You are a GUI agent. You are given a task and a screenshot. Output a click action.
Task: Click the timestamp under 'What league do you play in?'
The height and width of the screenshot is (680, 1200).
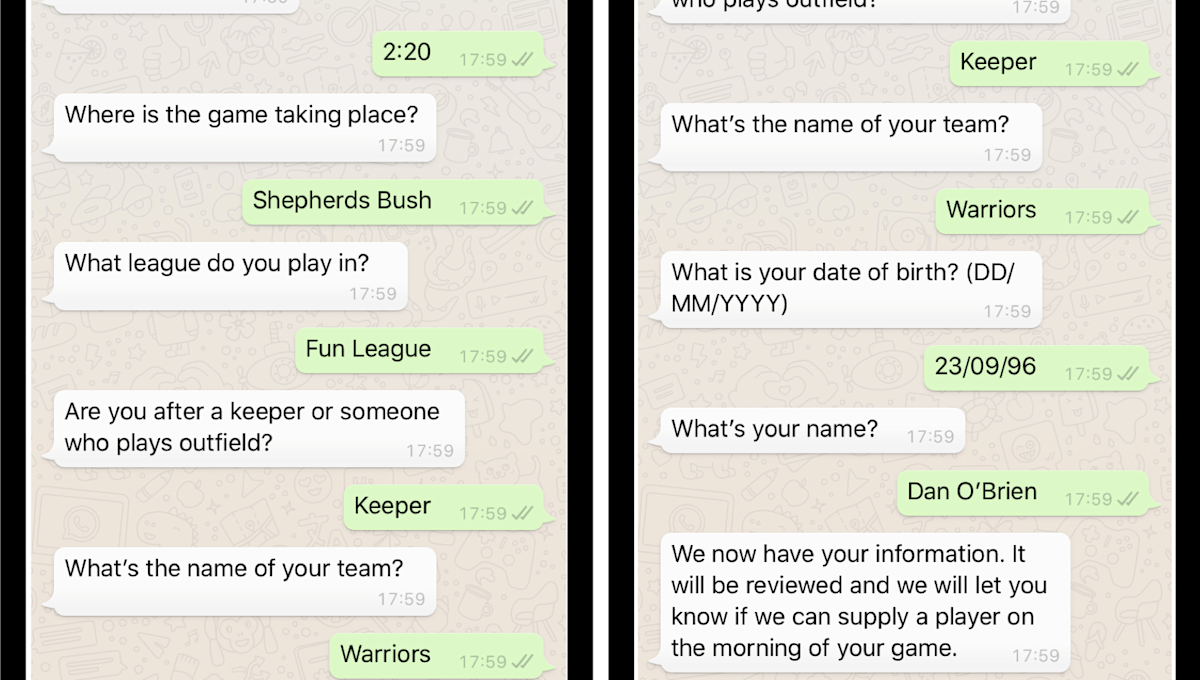click(x=373, y=294)
